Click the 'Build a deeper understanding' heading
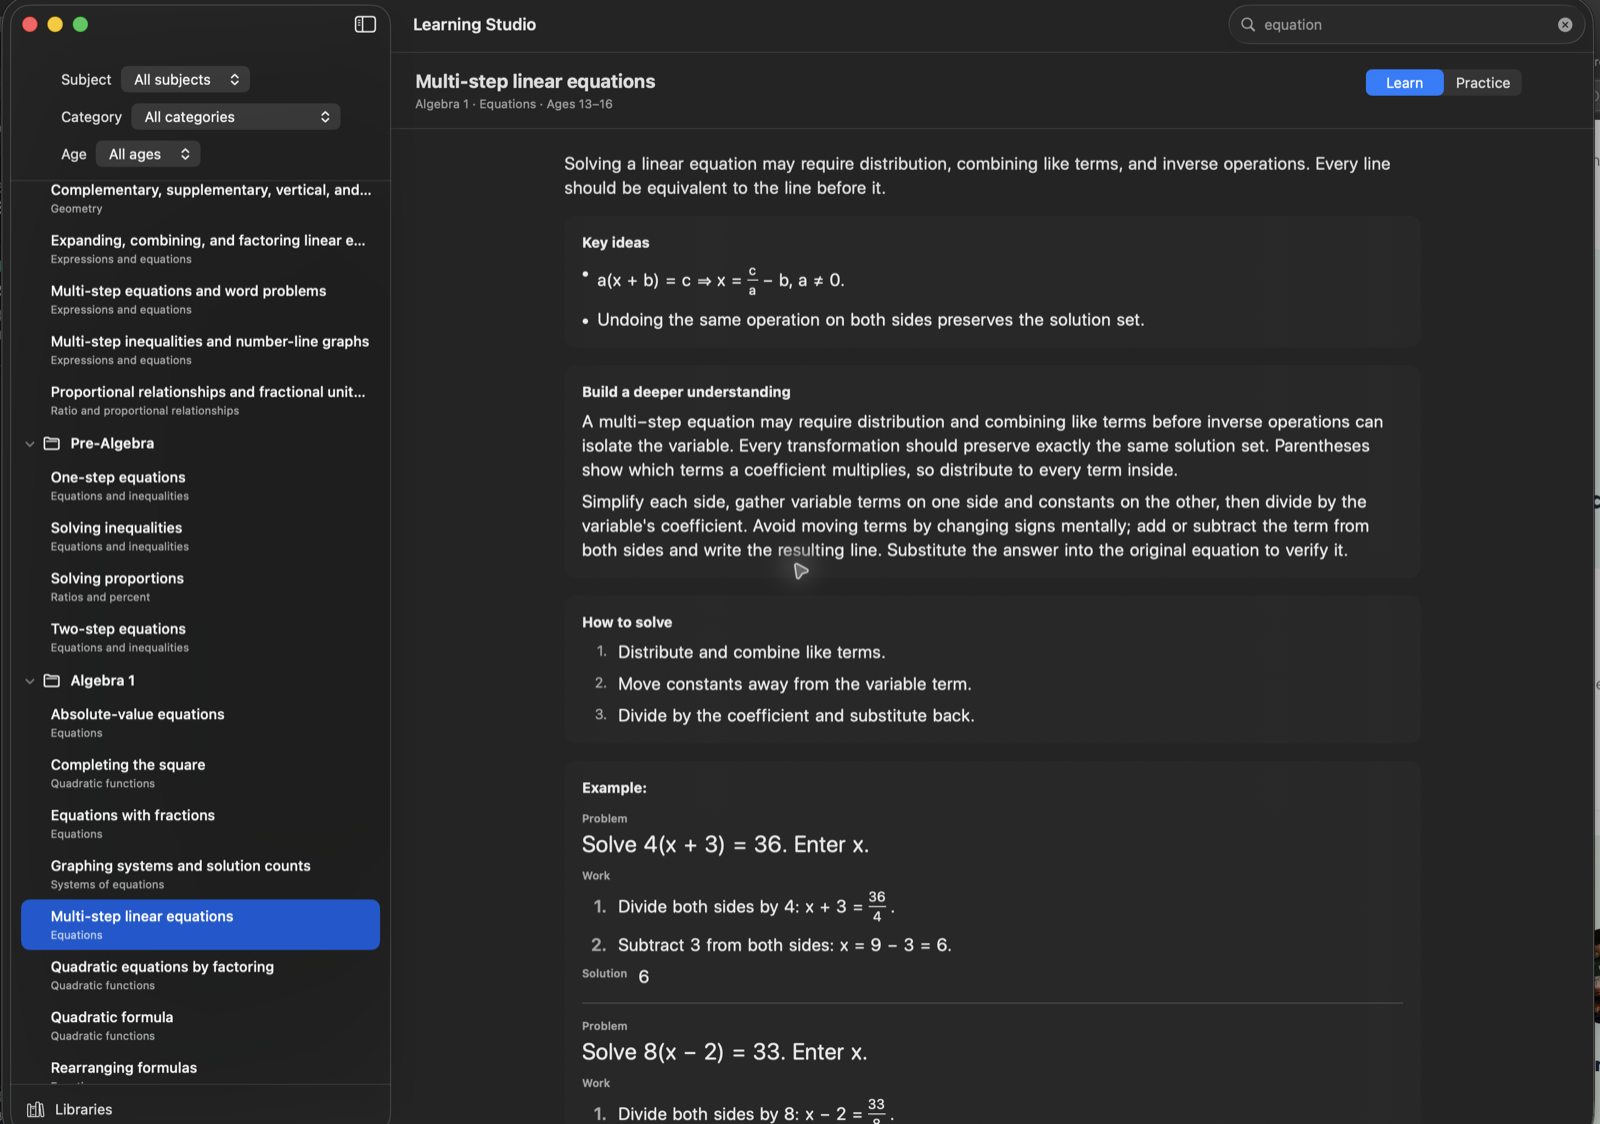Image resolution: width=1600 pixels, height=1124 pixels. point(686,392)
